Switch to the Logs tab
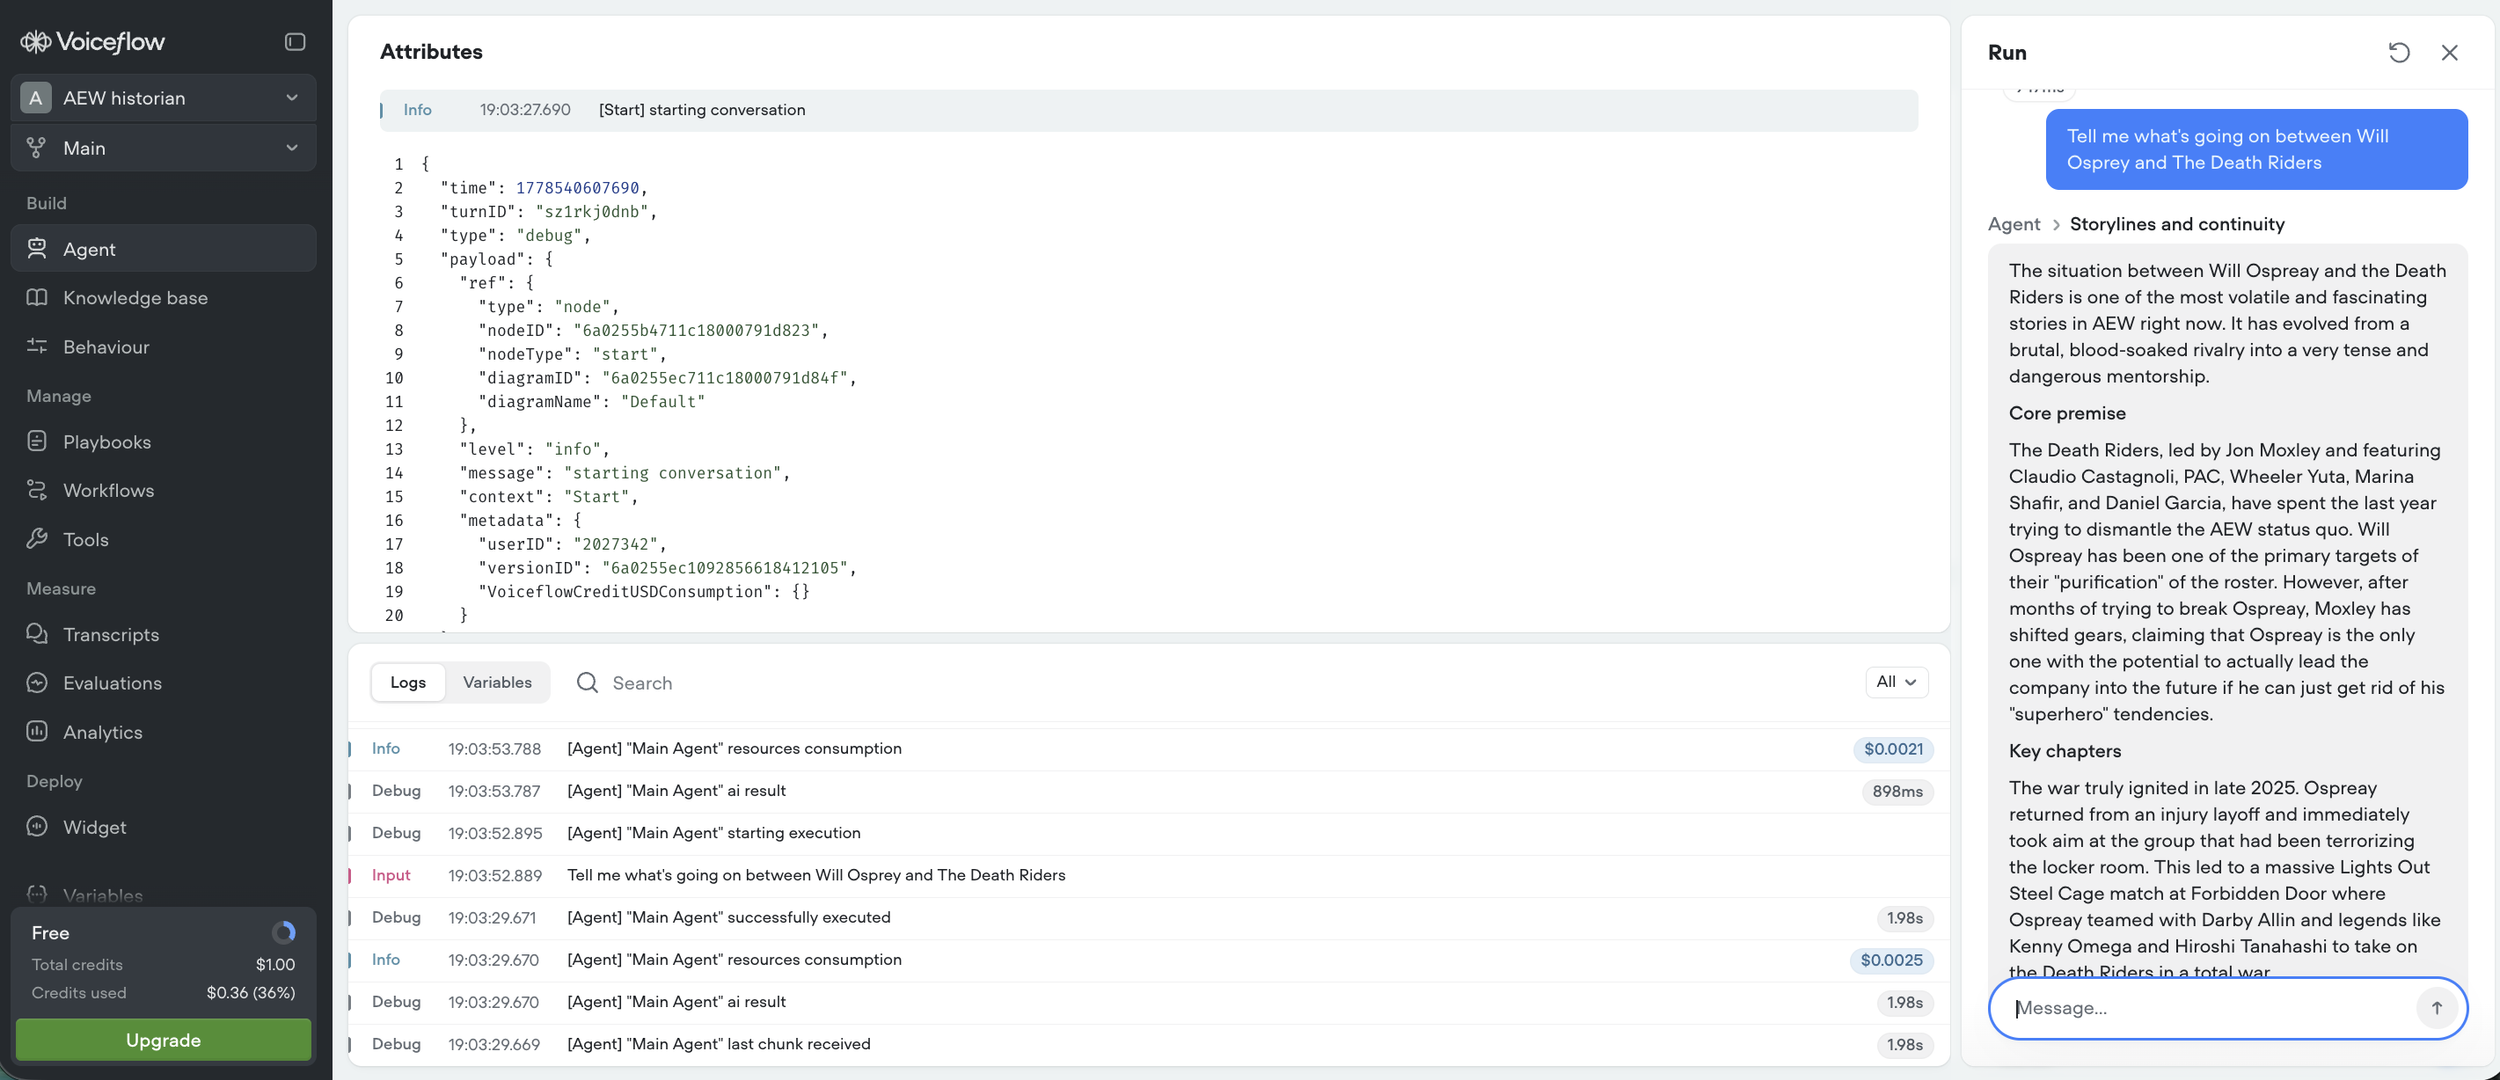The width and height of the screenshot is (2500, 1080). [x=408, y=682]
